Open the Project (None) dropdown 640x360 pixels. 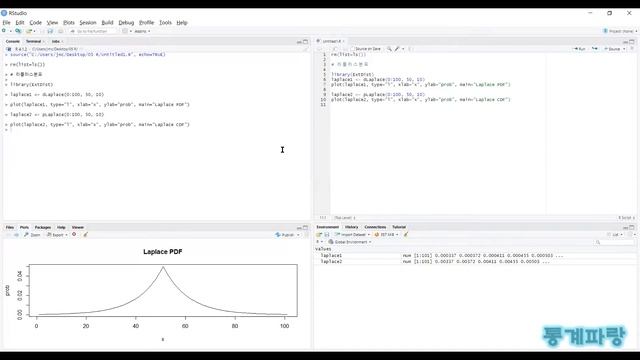point(620,31)
